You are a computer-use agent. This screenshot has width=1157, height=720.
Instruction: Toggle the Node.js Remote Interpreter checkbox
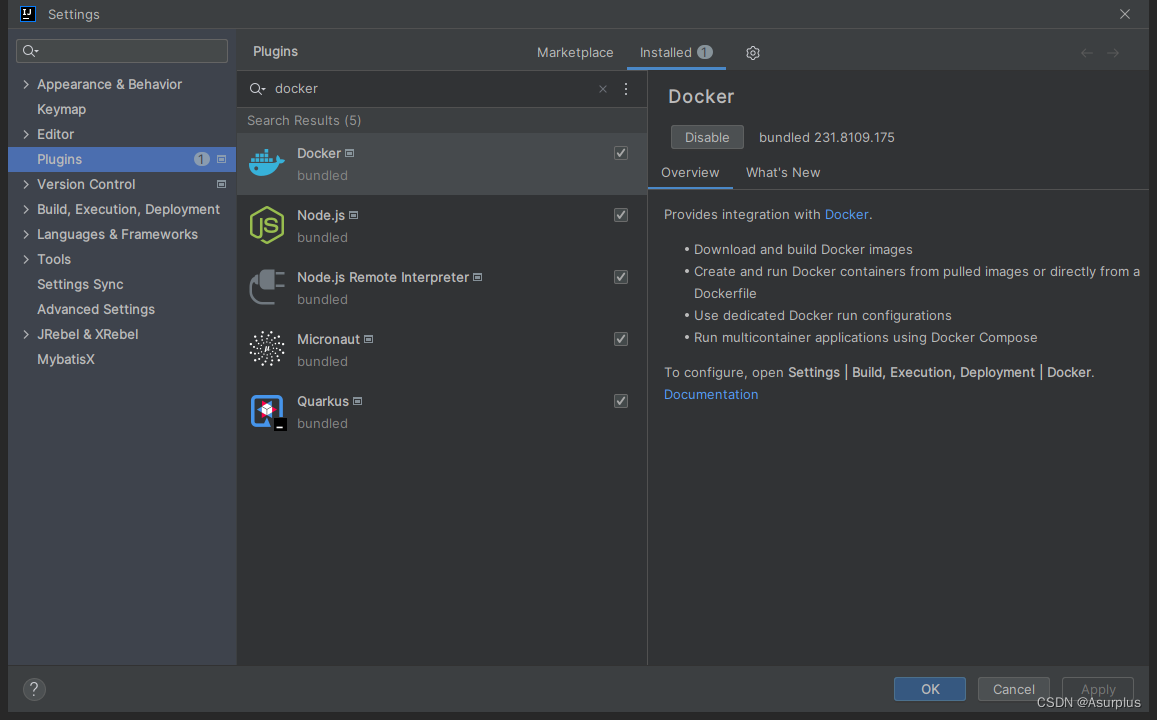pyautogui.click(x=621, y=277)
